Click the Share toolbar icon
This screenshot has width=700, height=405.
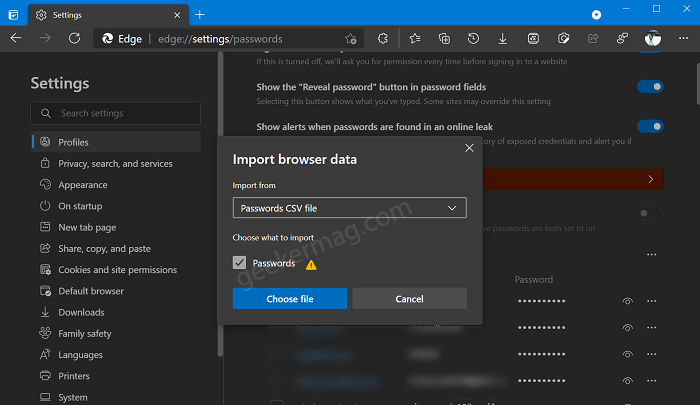tap(593, 39)
